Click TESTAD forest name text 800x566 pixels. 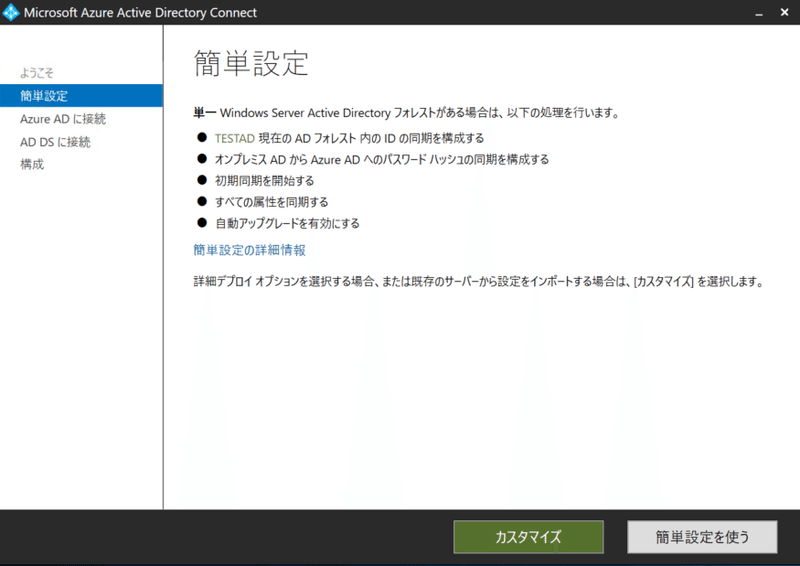click(235, 138)
